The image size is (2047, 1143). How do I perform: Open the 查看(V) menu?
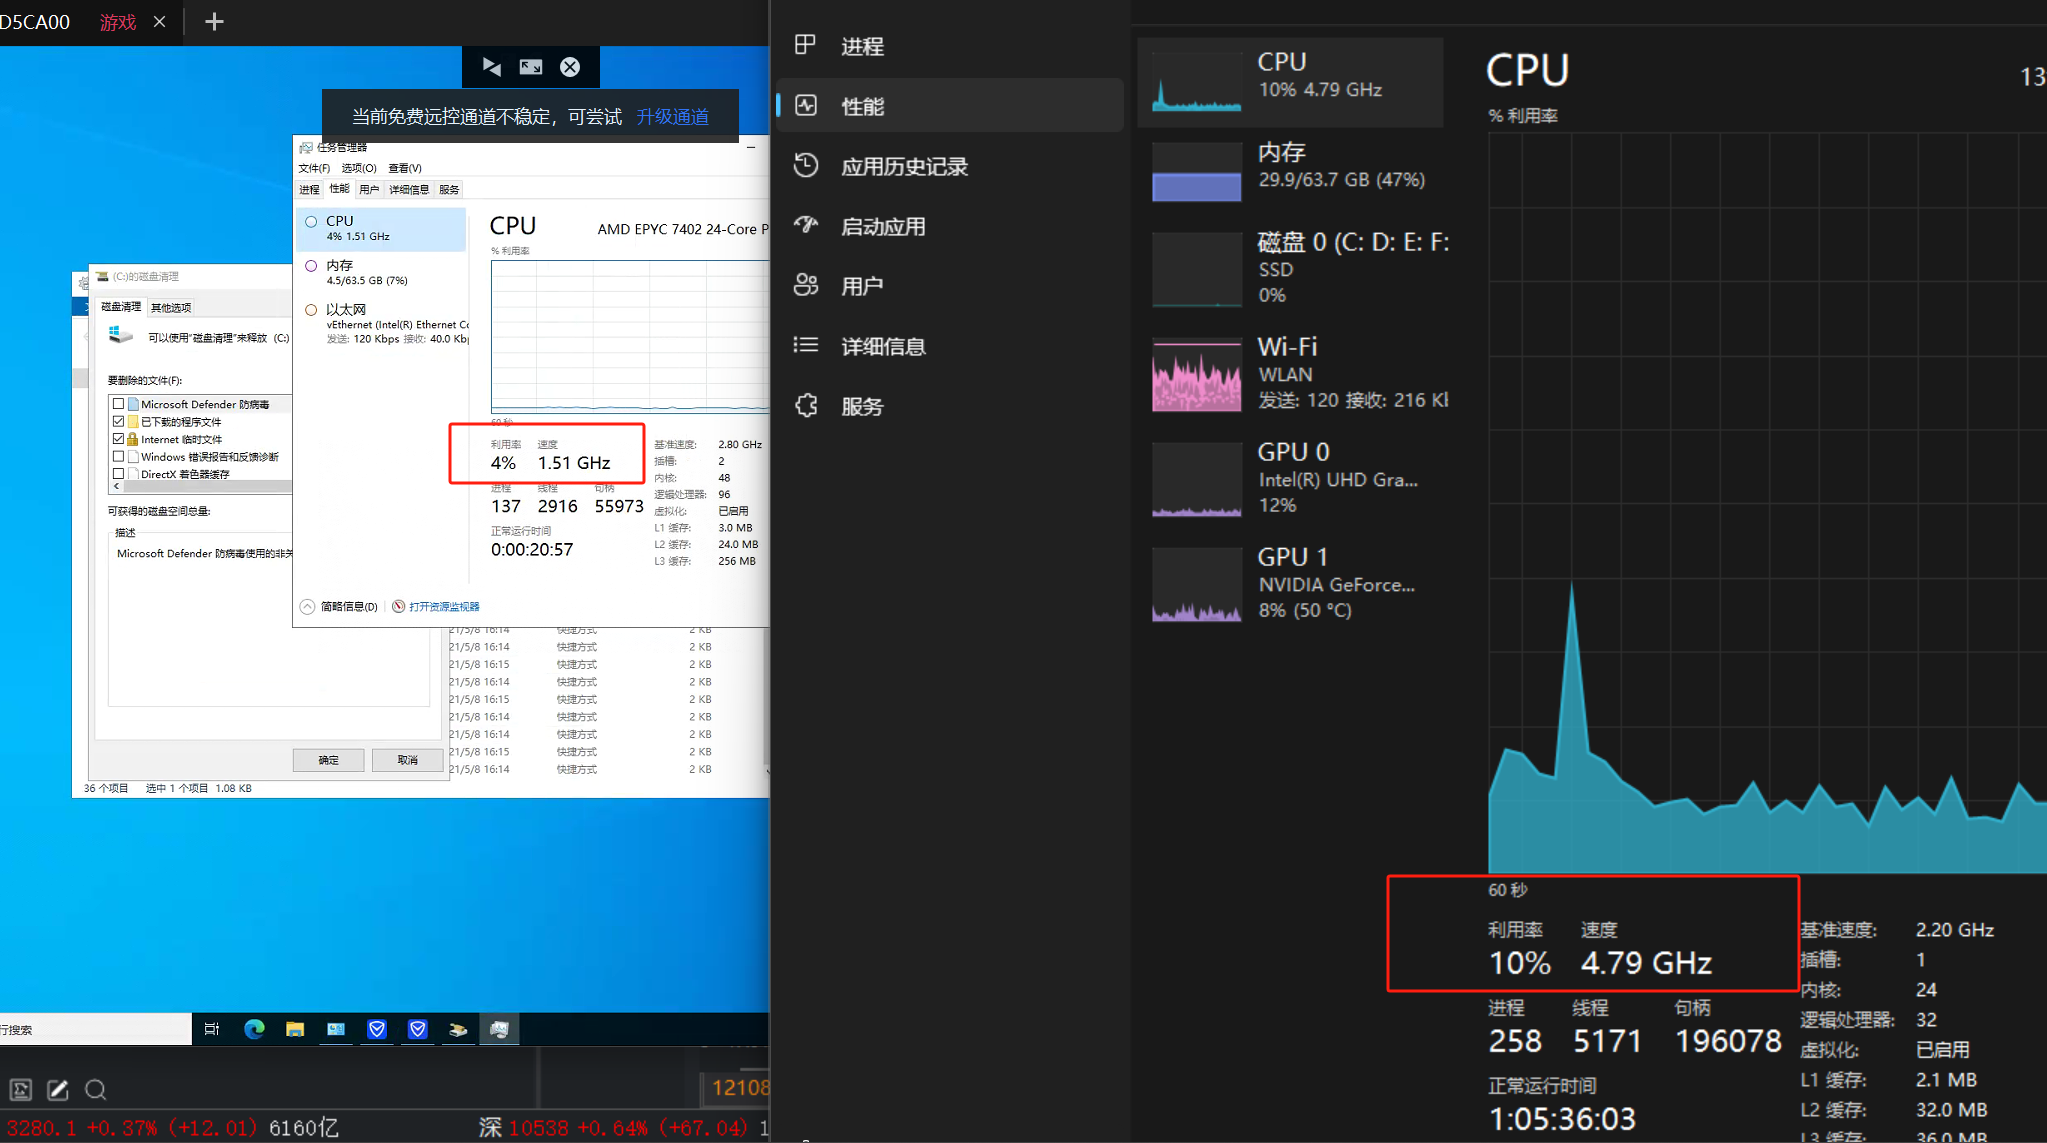(405, 168)
